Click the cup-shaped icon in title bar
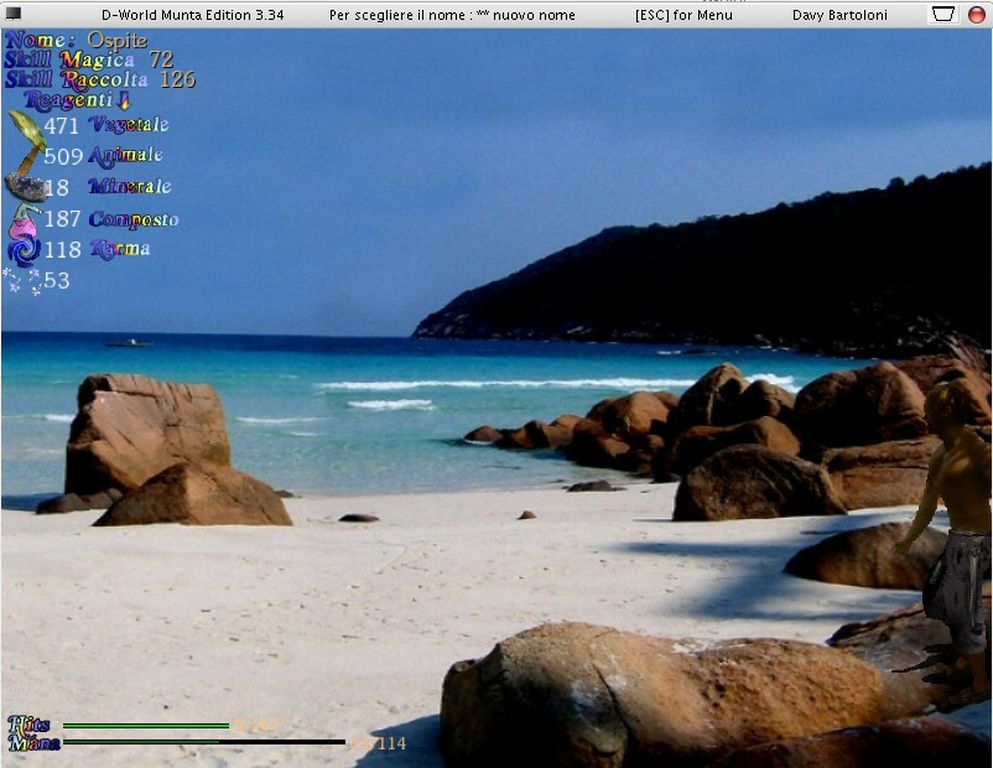The width and height of the screenshot is (993, 768). pyautogui.click(x=943, y=14)
